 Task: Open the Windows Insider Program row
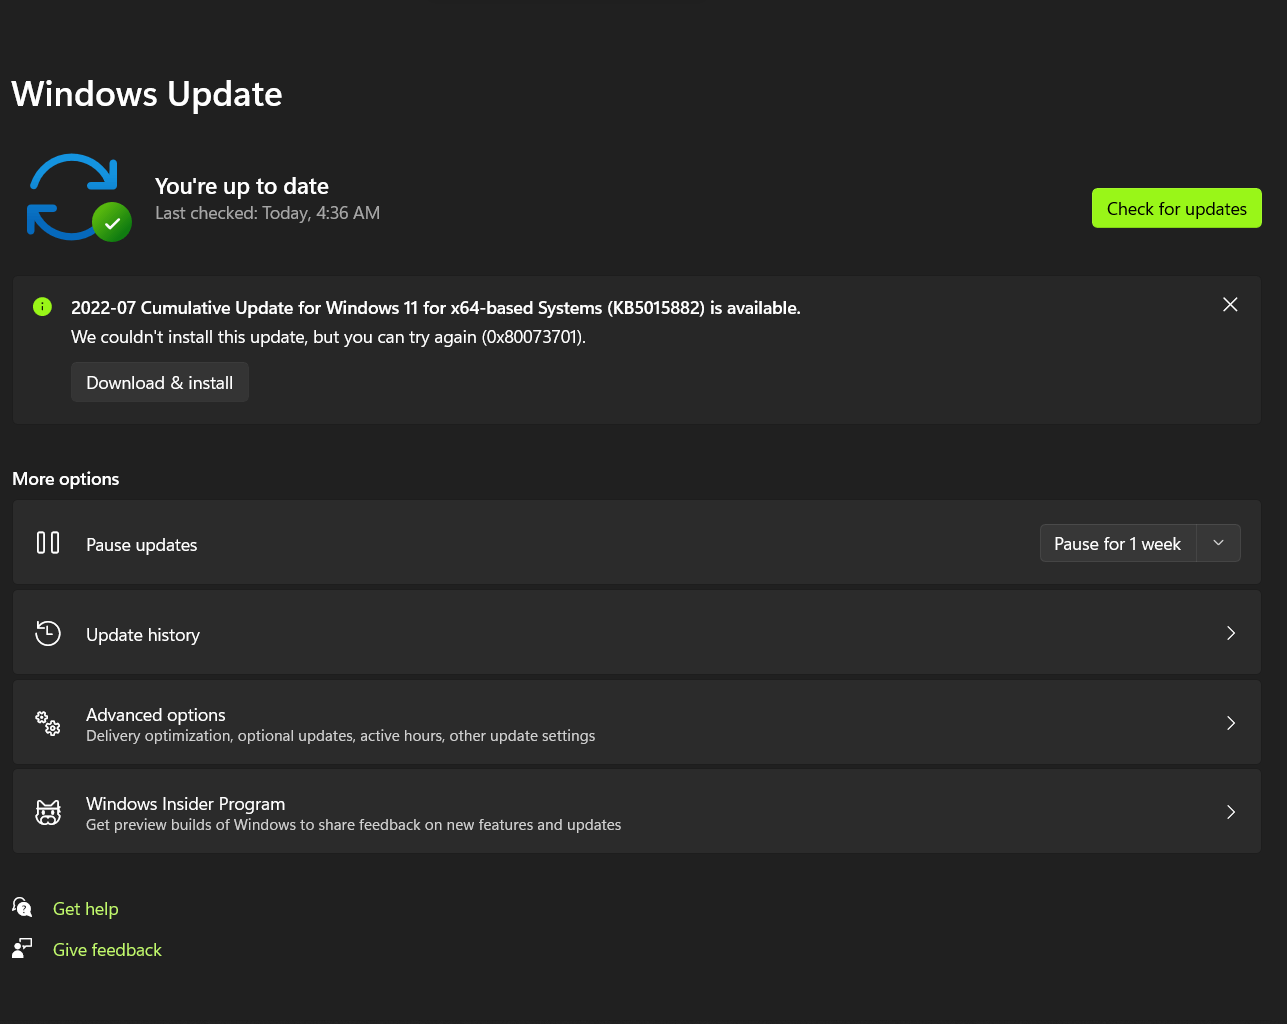point(637,812)
